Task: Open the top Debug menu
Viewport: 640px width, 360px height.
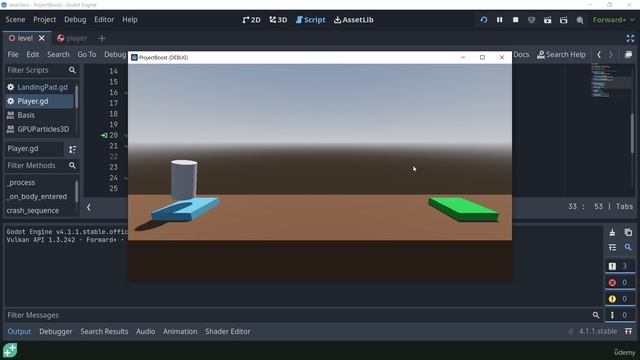Action: [75, 20]
